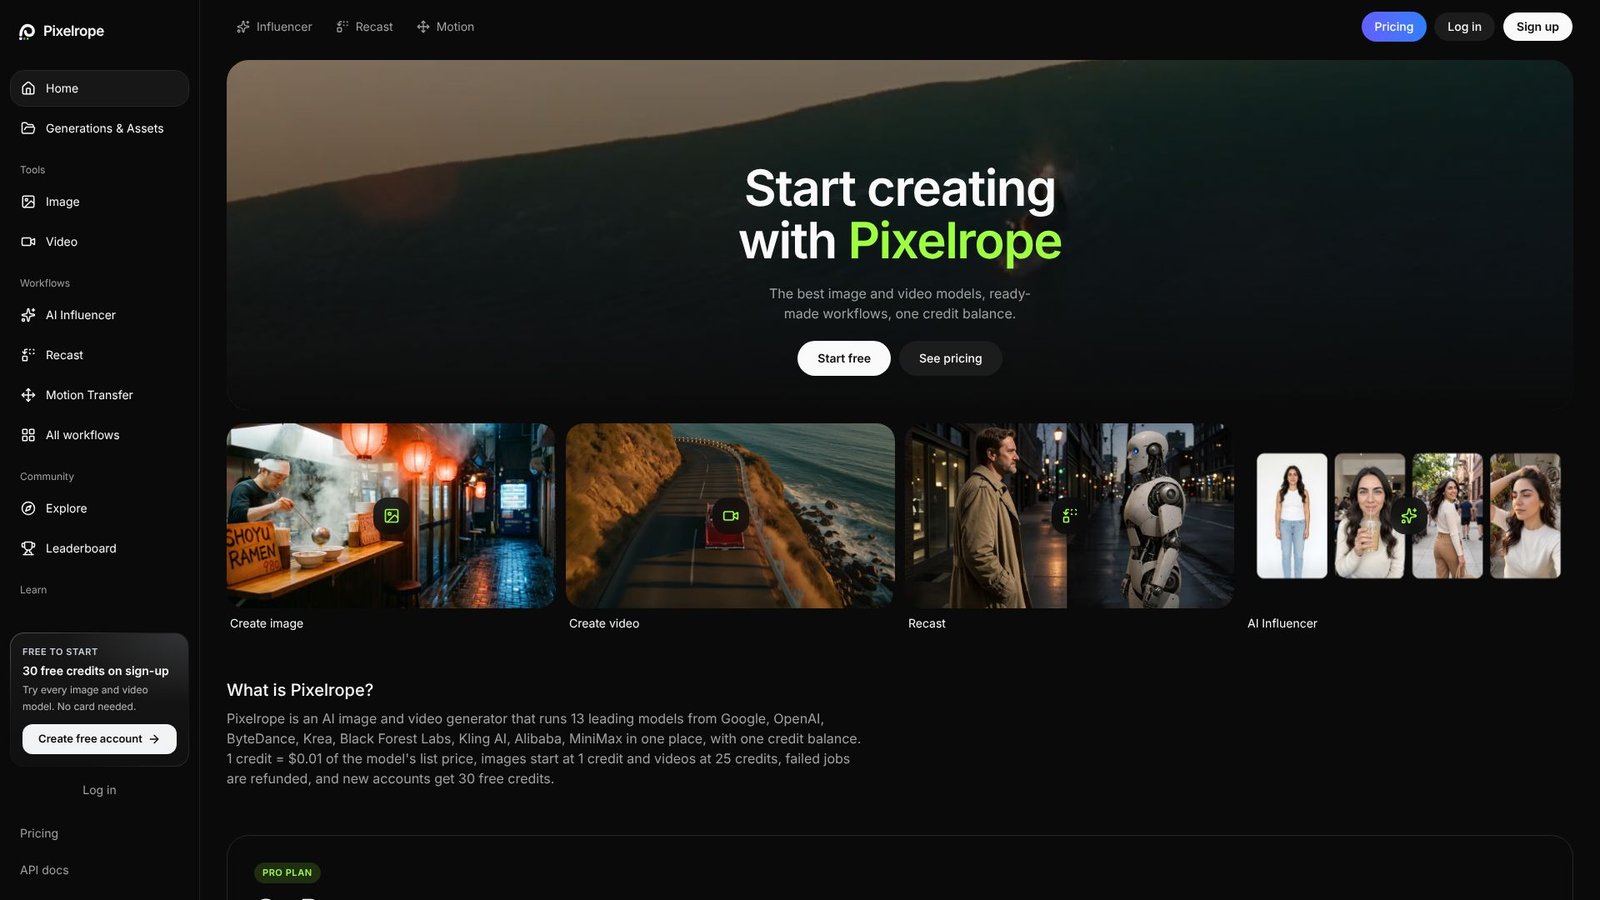
Task: Click the AI Influencer card caption
Action: [x=1282, y=623]
